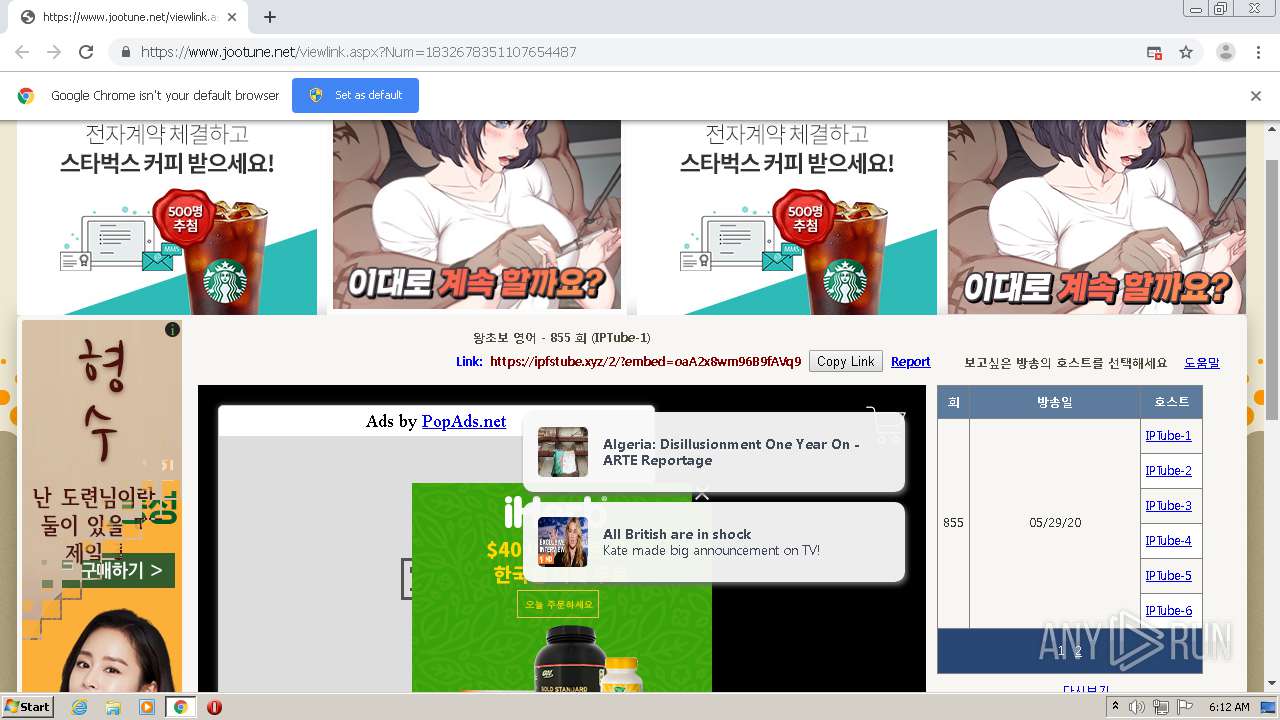Dismiss the default browser notification bar
The image size is (1280, 720).
pyautogui.click(x=1256, y=96)
